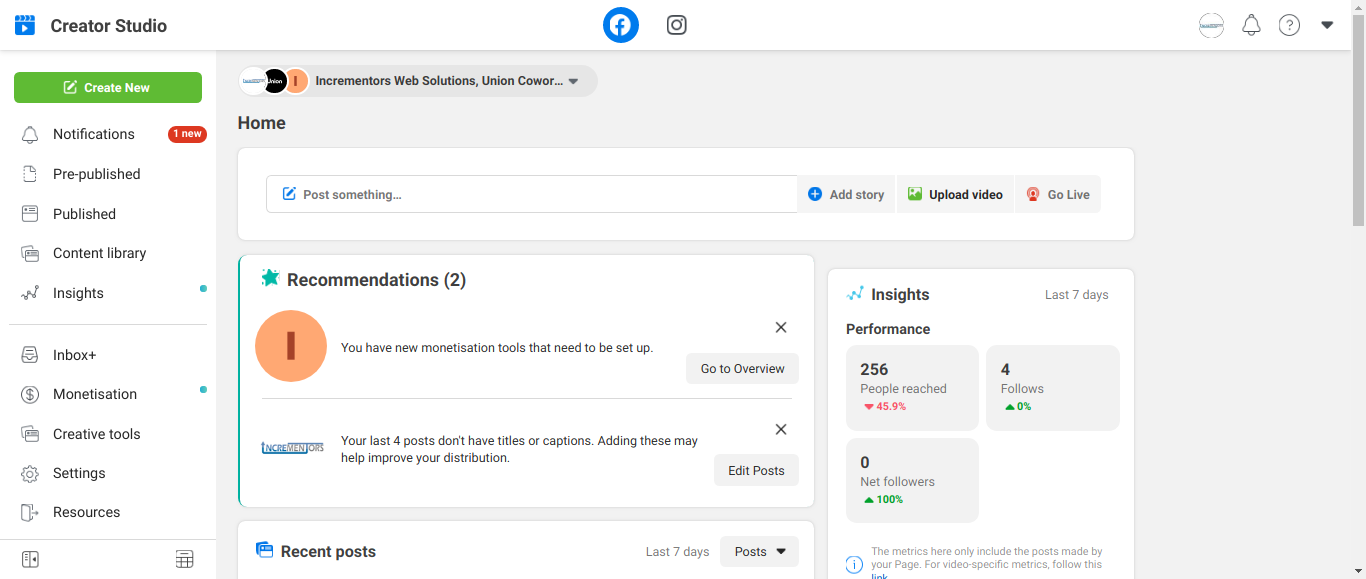Collapse the sidebar with the panel icon
Viewport: 1366px width, 579px height.
click(30, 559)
